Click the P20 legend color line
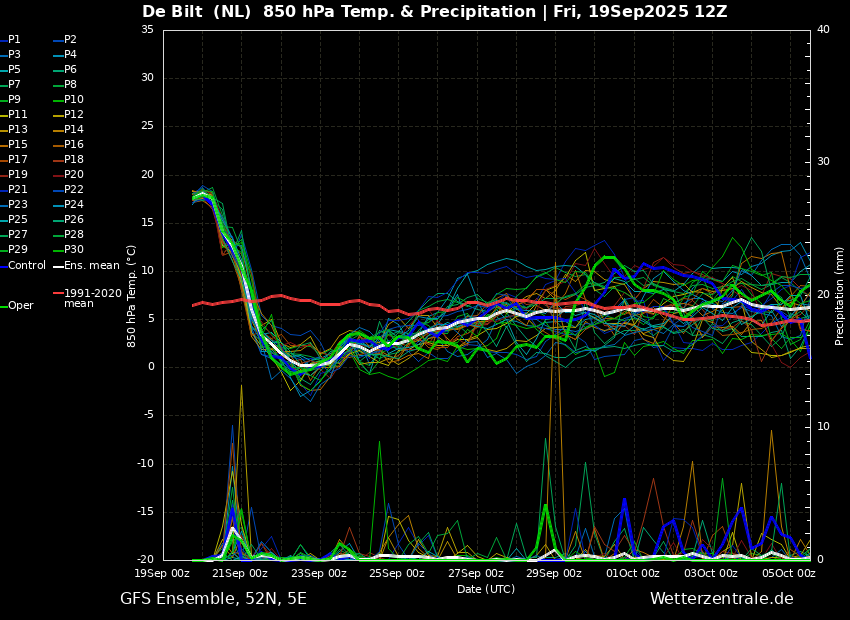Image resolution: width=850 pixels, height=620 pixels. pyautogui.click(x=57, y=175)
